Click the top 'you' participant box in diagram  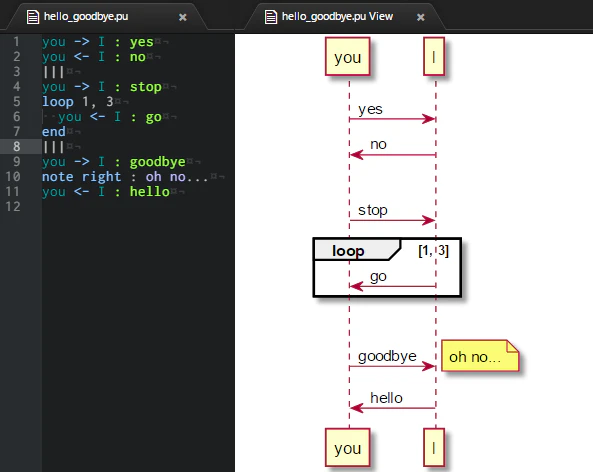348,57
